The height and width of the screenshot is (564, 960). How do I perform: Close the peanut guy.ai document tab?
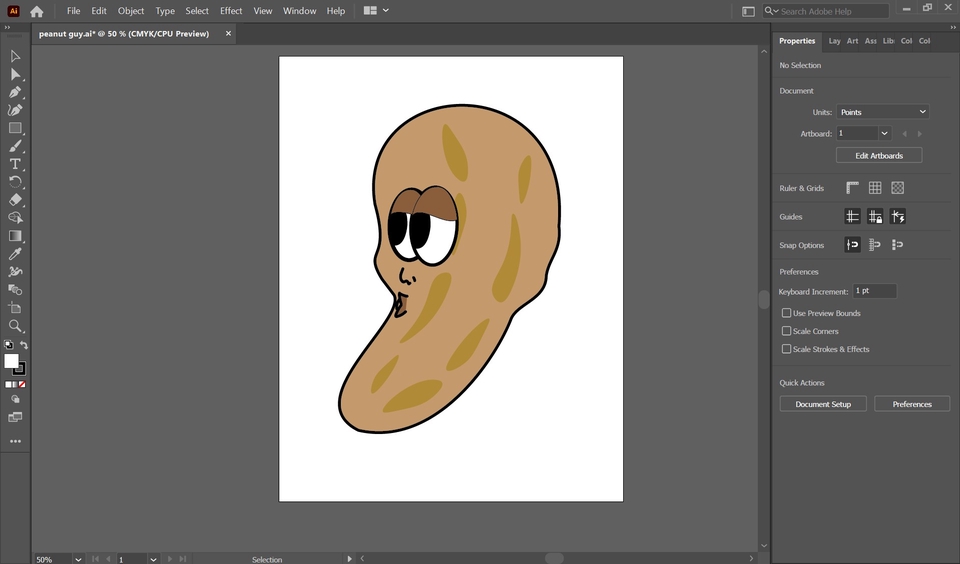[228, 34]
